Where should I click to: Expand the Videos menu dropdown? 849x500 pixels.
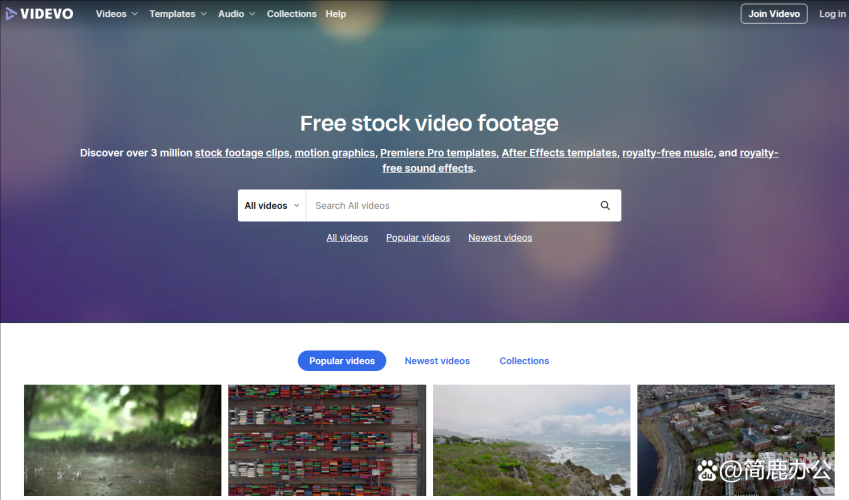116,14
